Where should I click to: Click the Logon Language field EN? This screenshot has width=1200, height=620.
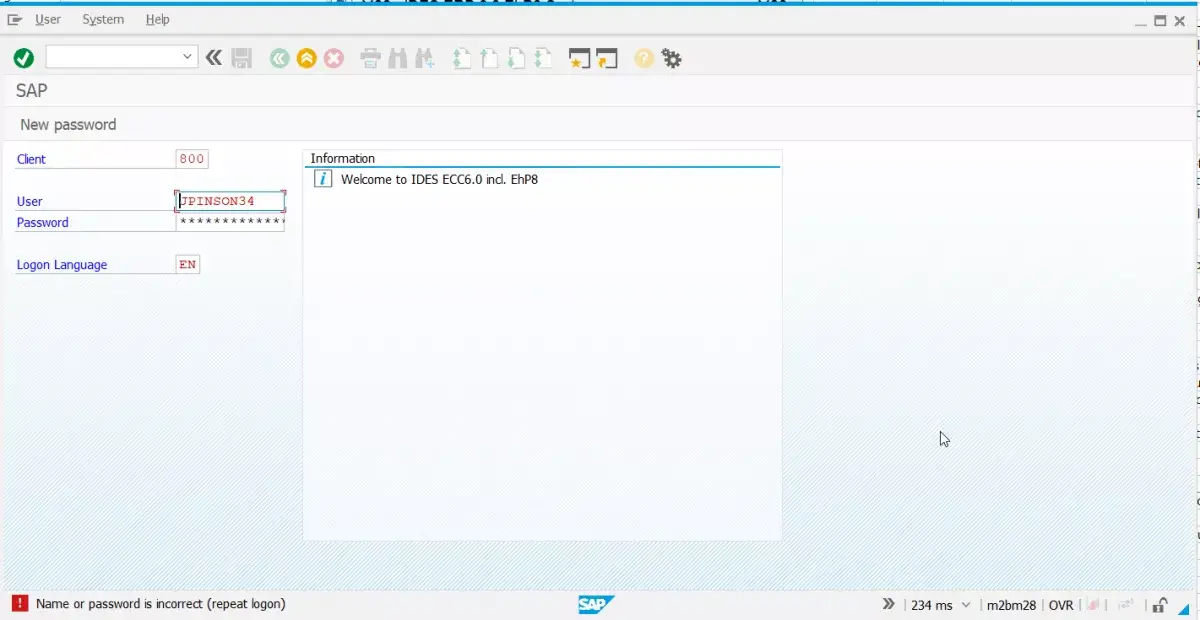(x=188, y=264)
